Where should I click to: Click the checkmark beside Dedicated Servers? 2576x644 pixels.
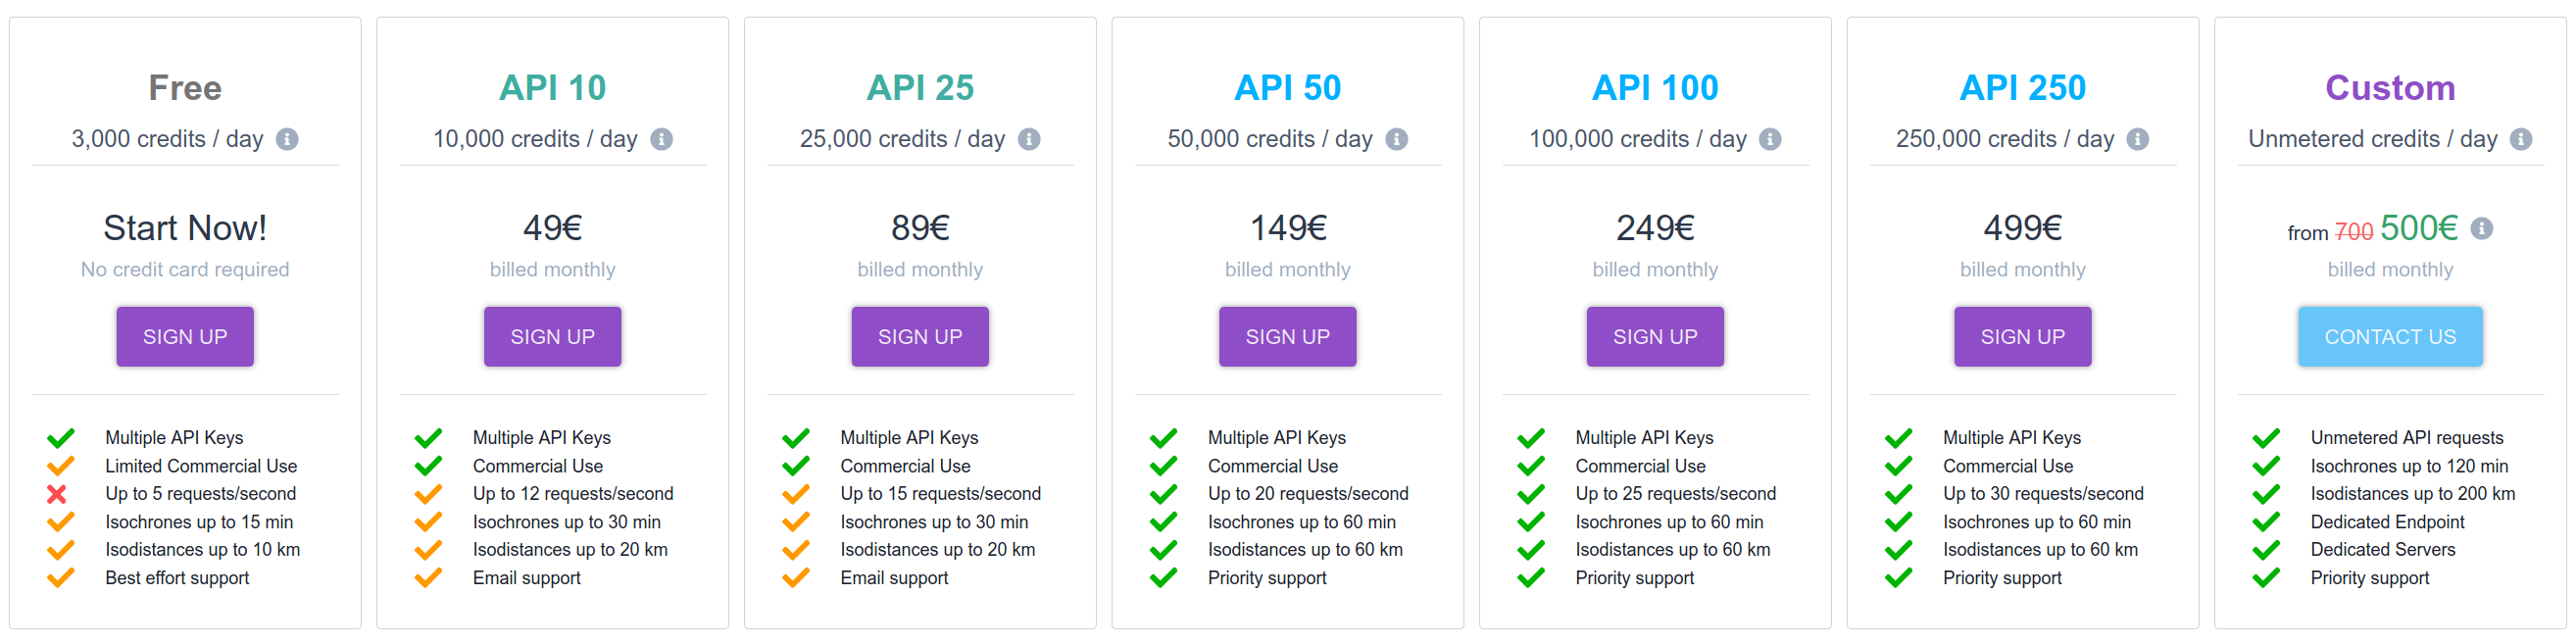tap(2267, 549)
